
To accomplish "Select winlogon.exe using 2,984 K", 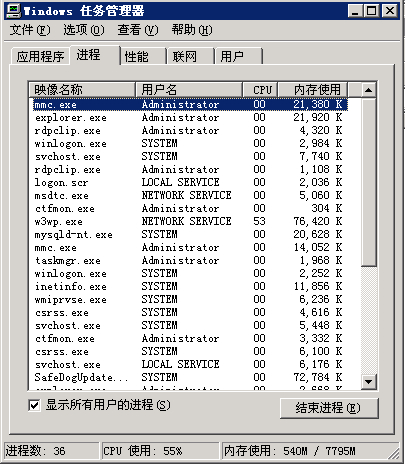I will point(190,144).
